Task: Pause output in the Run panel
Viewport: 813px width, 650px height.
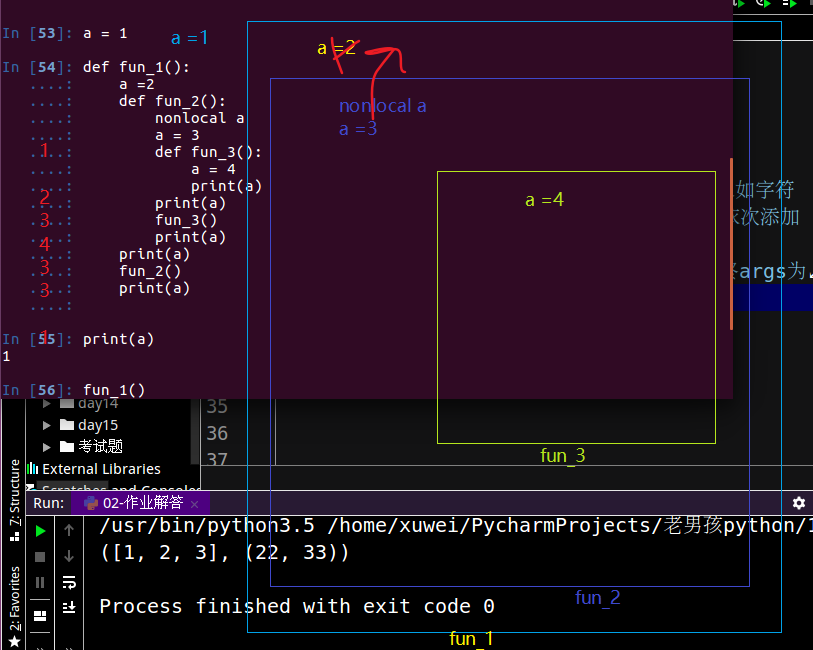Action: pyautogui.click(x=40, y=583)
